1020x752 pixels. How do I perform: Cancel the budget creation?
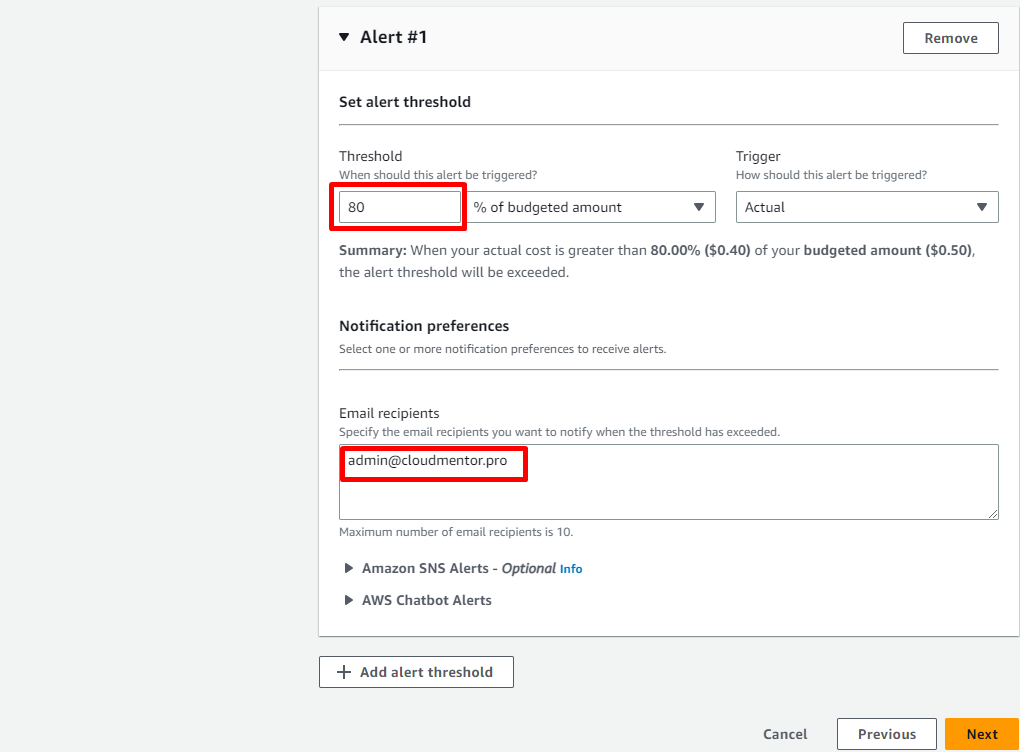[x=785, y=734]
